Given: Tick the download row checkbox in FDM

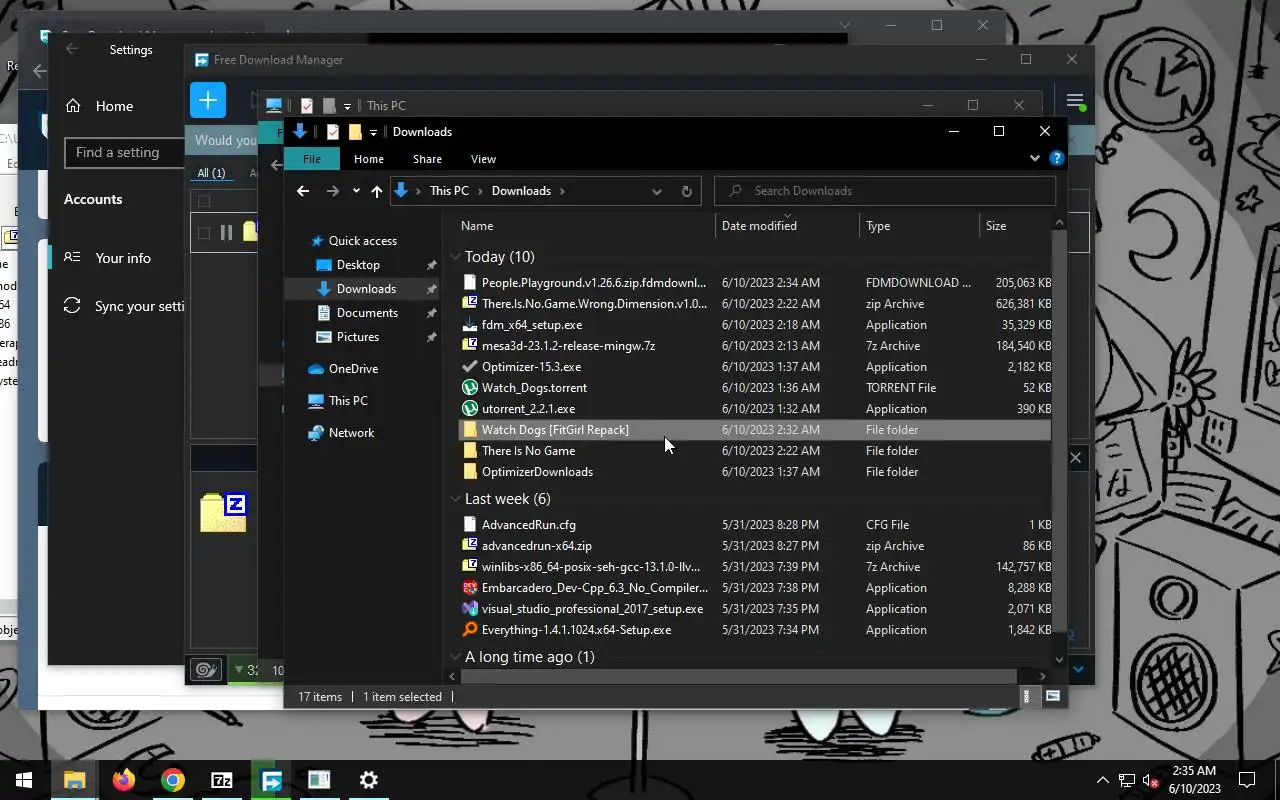Looking at the screenshot, I should pos(204,232).
